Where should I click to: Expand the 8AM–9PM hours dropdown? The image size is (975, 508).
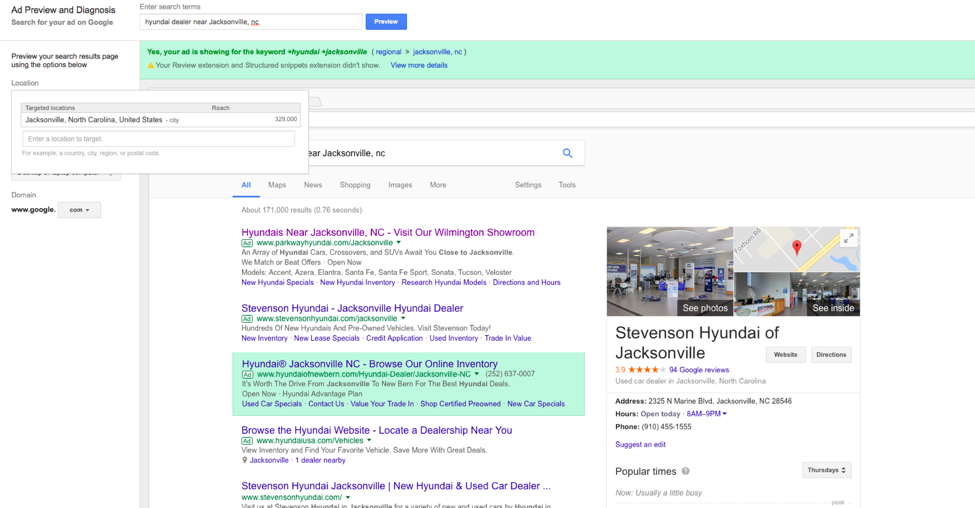pyautogui.click(x=706, y=414)
